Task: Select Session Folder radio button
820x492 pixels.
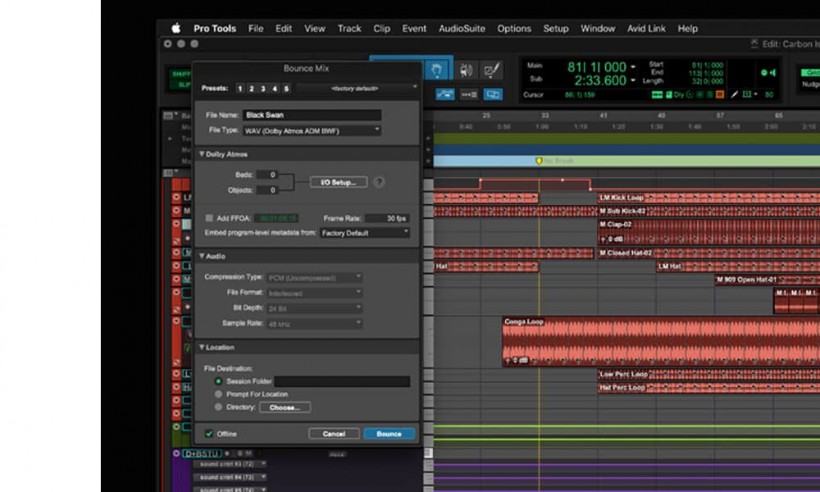Action: [x=219, y=381]
